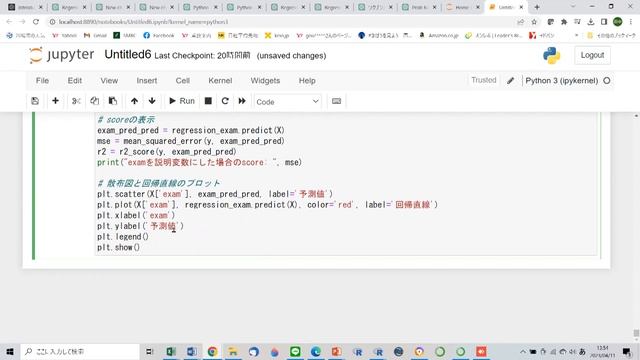
Task: Save and checkpoint the notebook
Action: [x=35, y=101]
